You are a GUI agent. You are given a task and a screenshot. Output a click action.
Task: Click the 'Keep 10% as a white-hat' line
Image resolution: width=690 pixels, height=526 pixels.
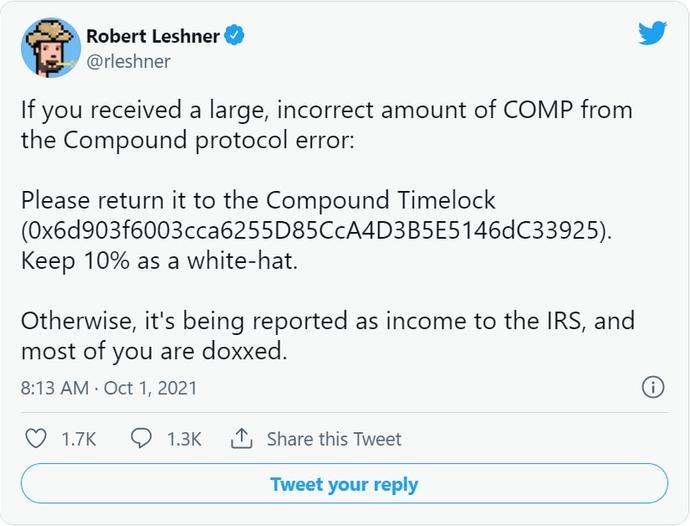[159, 261]
